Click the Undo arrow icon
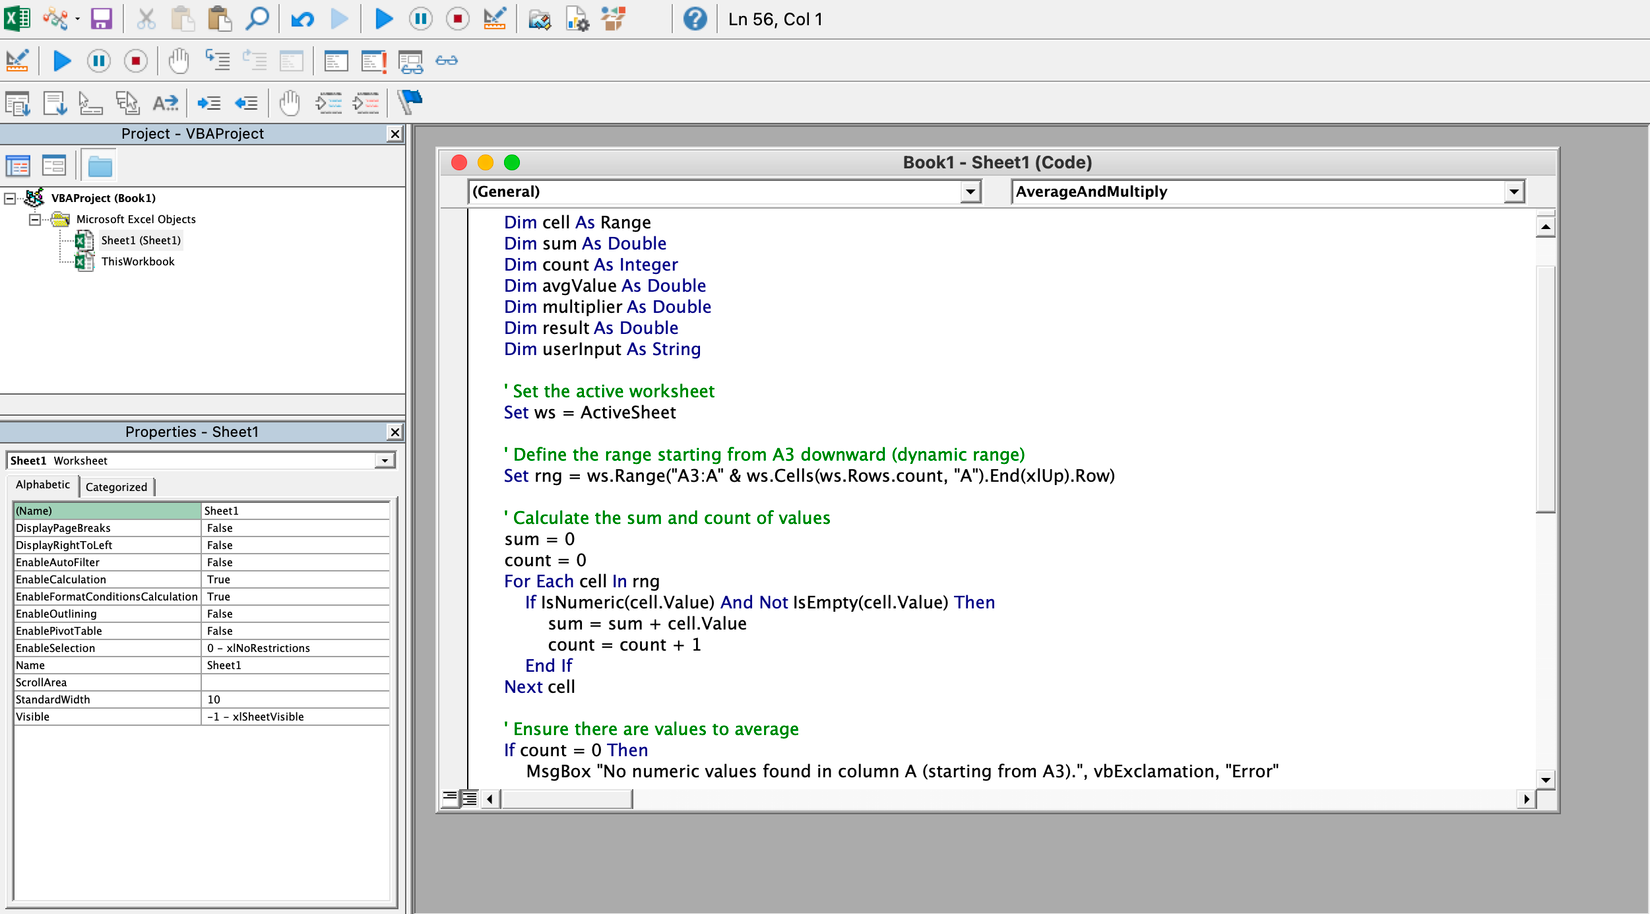This screenshot has width=1650, height=914. click(302, 19)
